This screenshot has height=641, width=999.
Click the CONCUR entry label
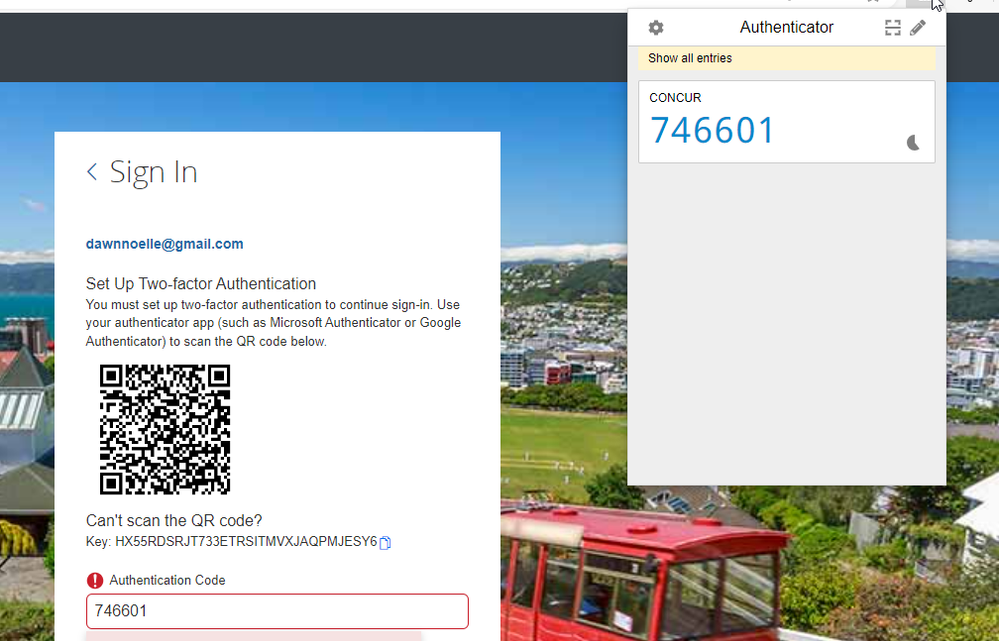point(675,97)
